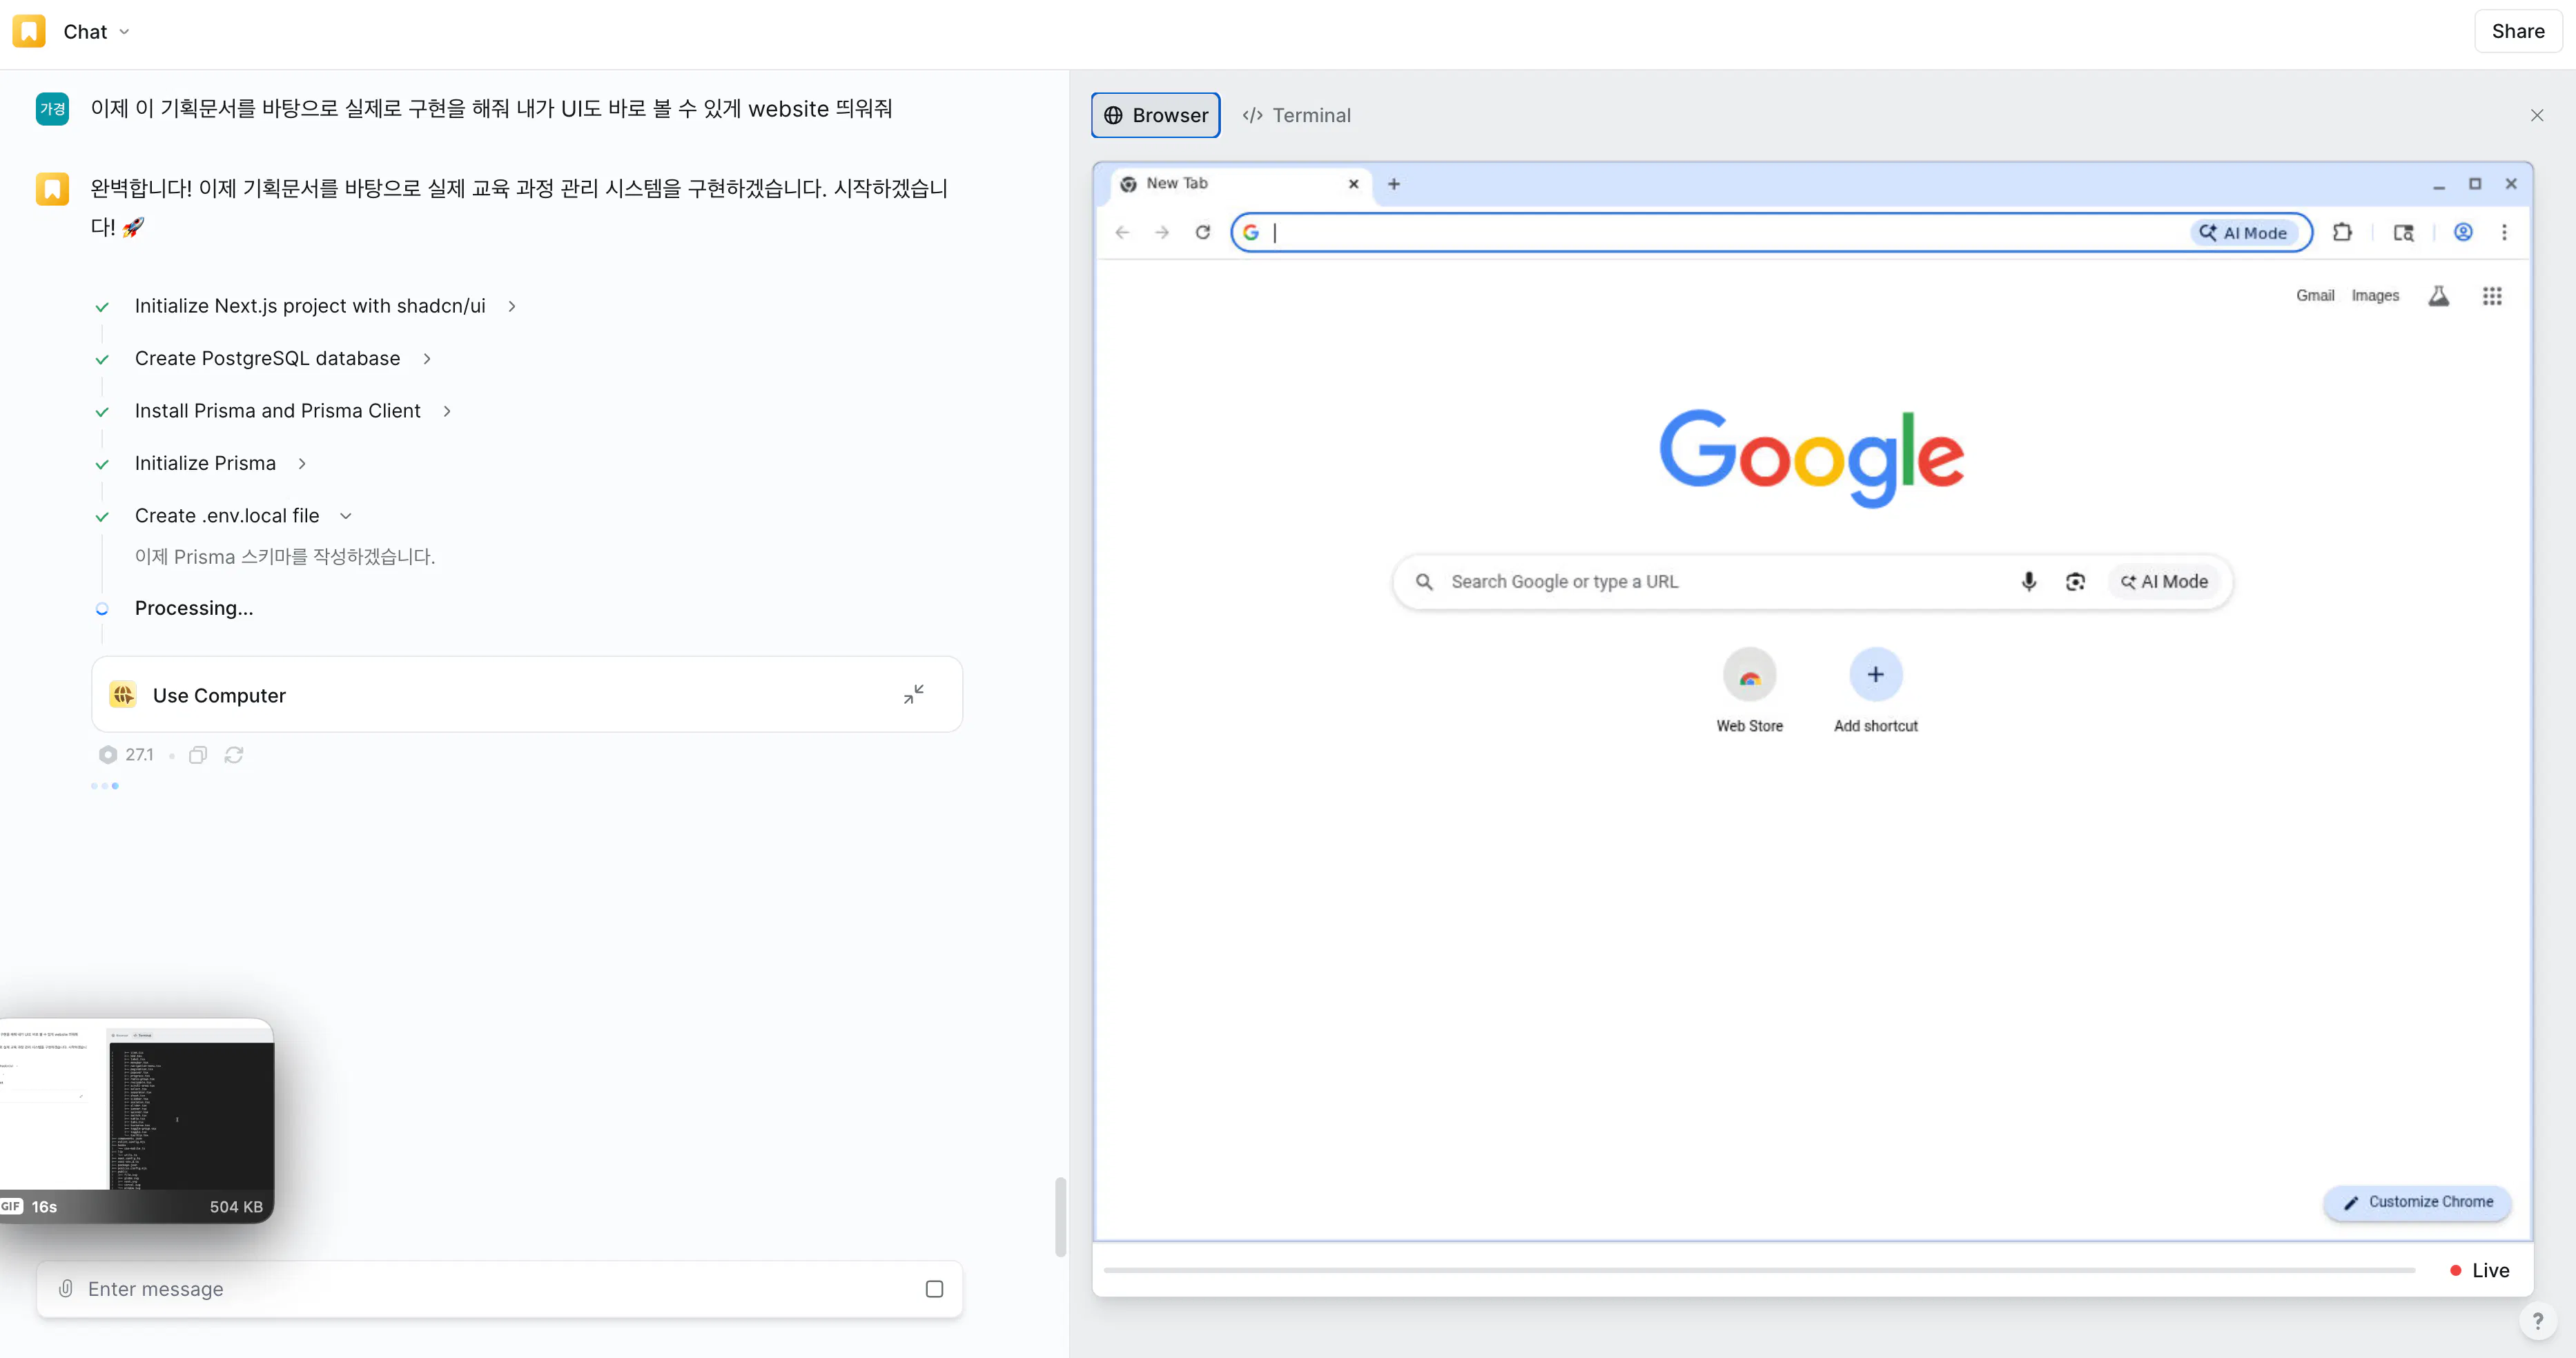Collapse the Create .env.local file step

tap(346, 516)
